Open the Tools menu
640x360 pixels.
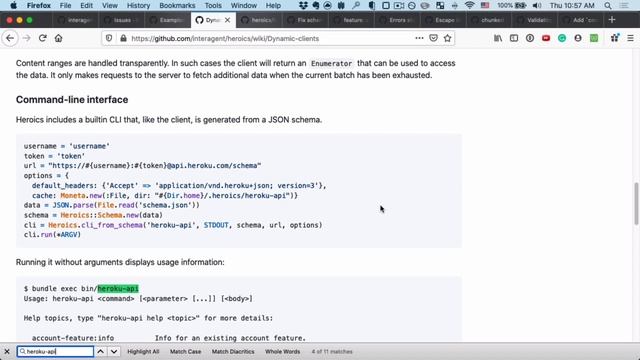click(x=213, y=5)
